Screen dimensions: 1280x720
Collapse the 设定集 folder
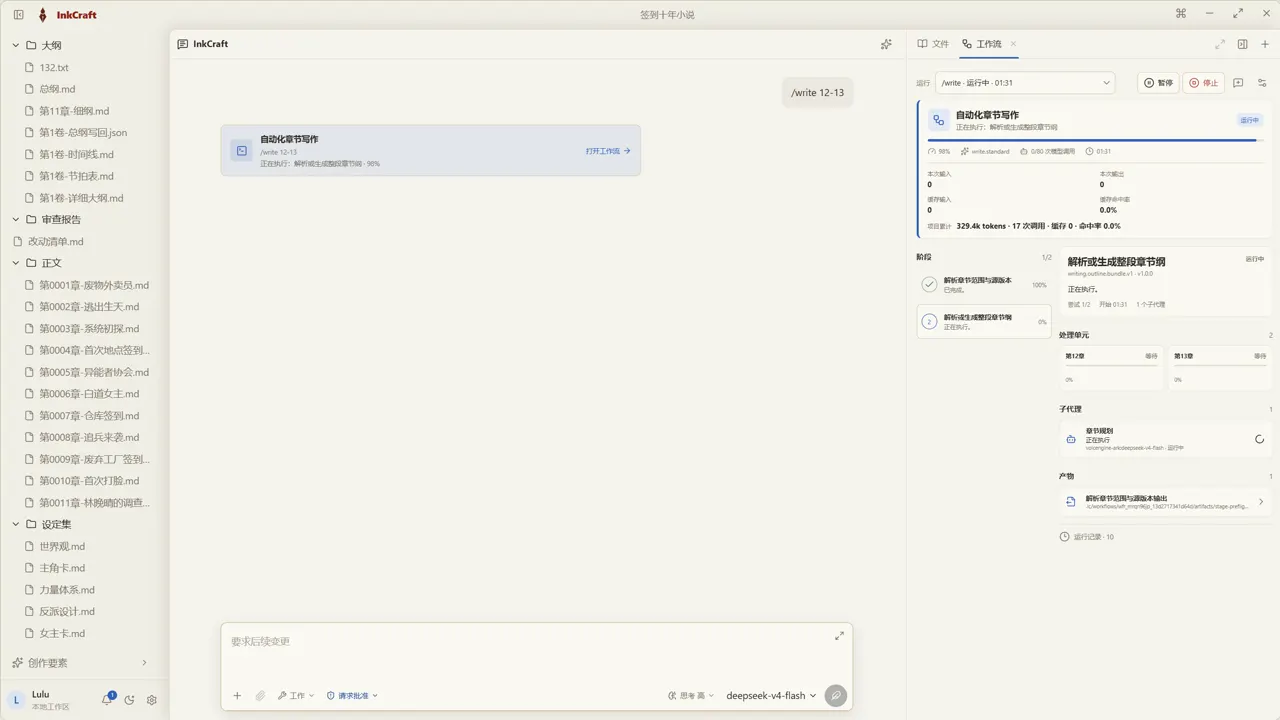pyautogui.click(x=16, y=524)
